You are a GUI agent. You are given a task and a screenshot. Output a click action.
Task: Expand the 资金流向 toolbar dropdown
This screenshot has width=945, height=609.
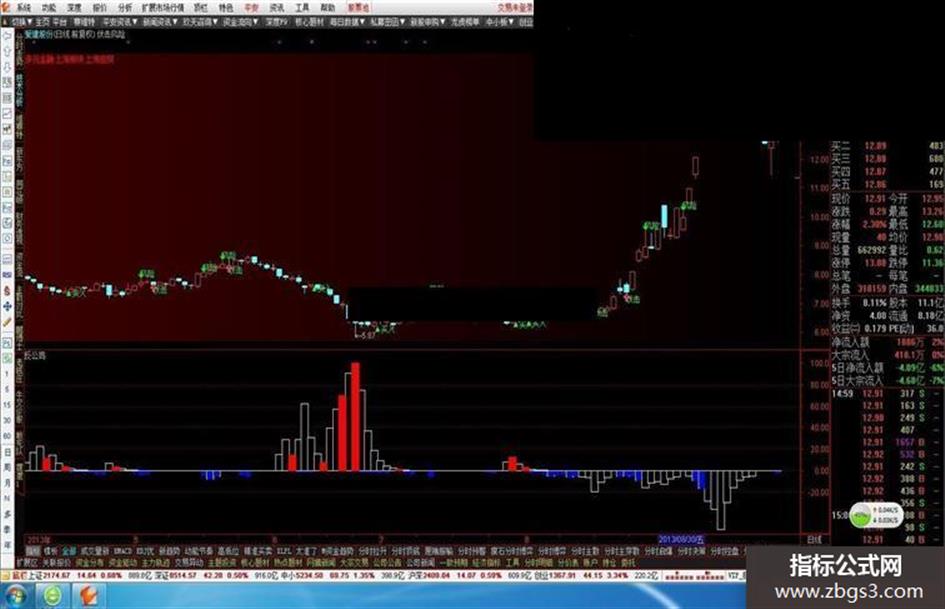(240, 22)
